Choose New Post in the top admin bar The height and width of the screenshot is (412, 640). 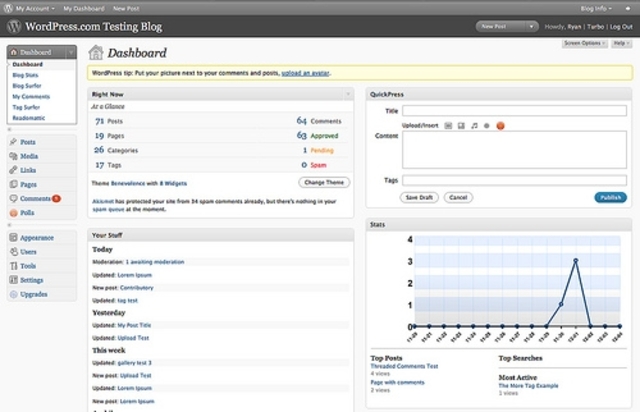[x=126, y=8]
